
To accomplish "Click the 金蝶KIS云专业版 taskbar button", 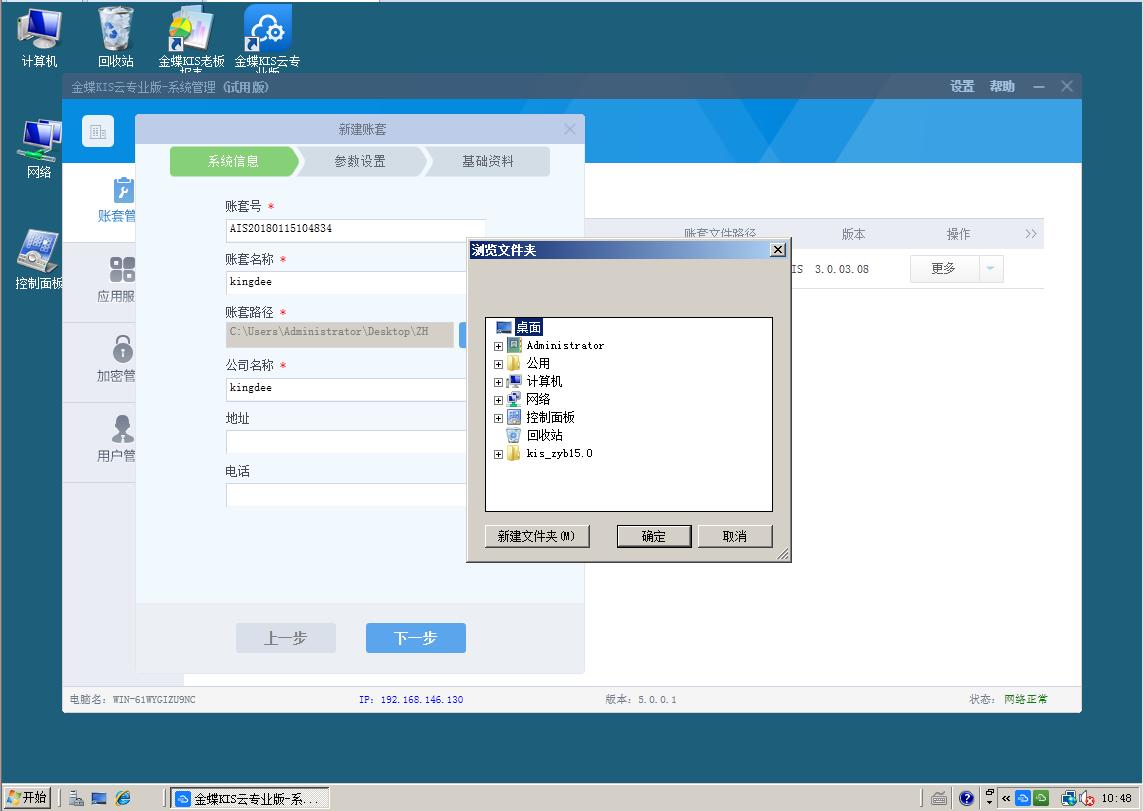I will click(250, 799).
